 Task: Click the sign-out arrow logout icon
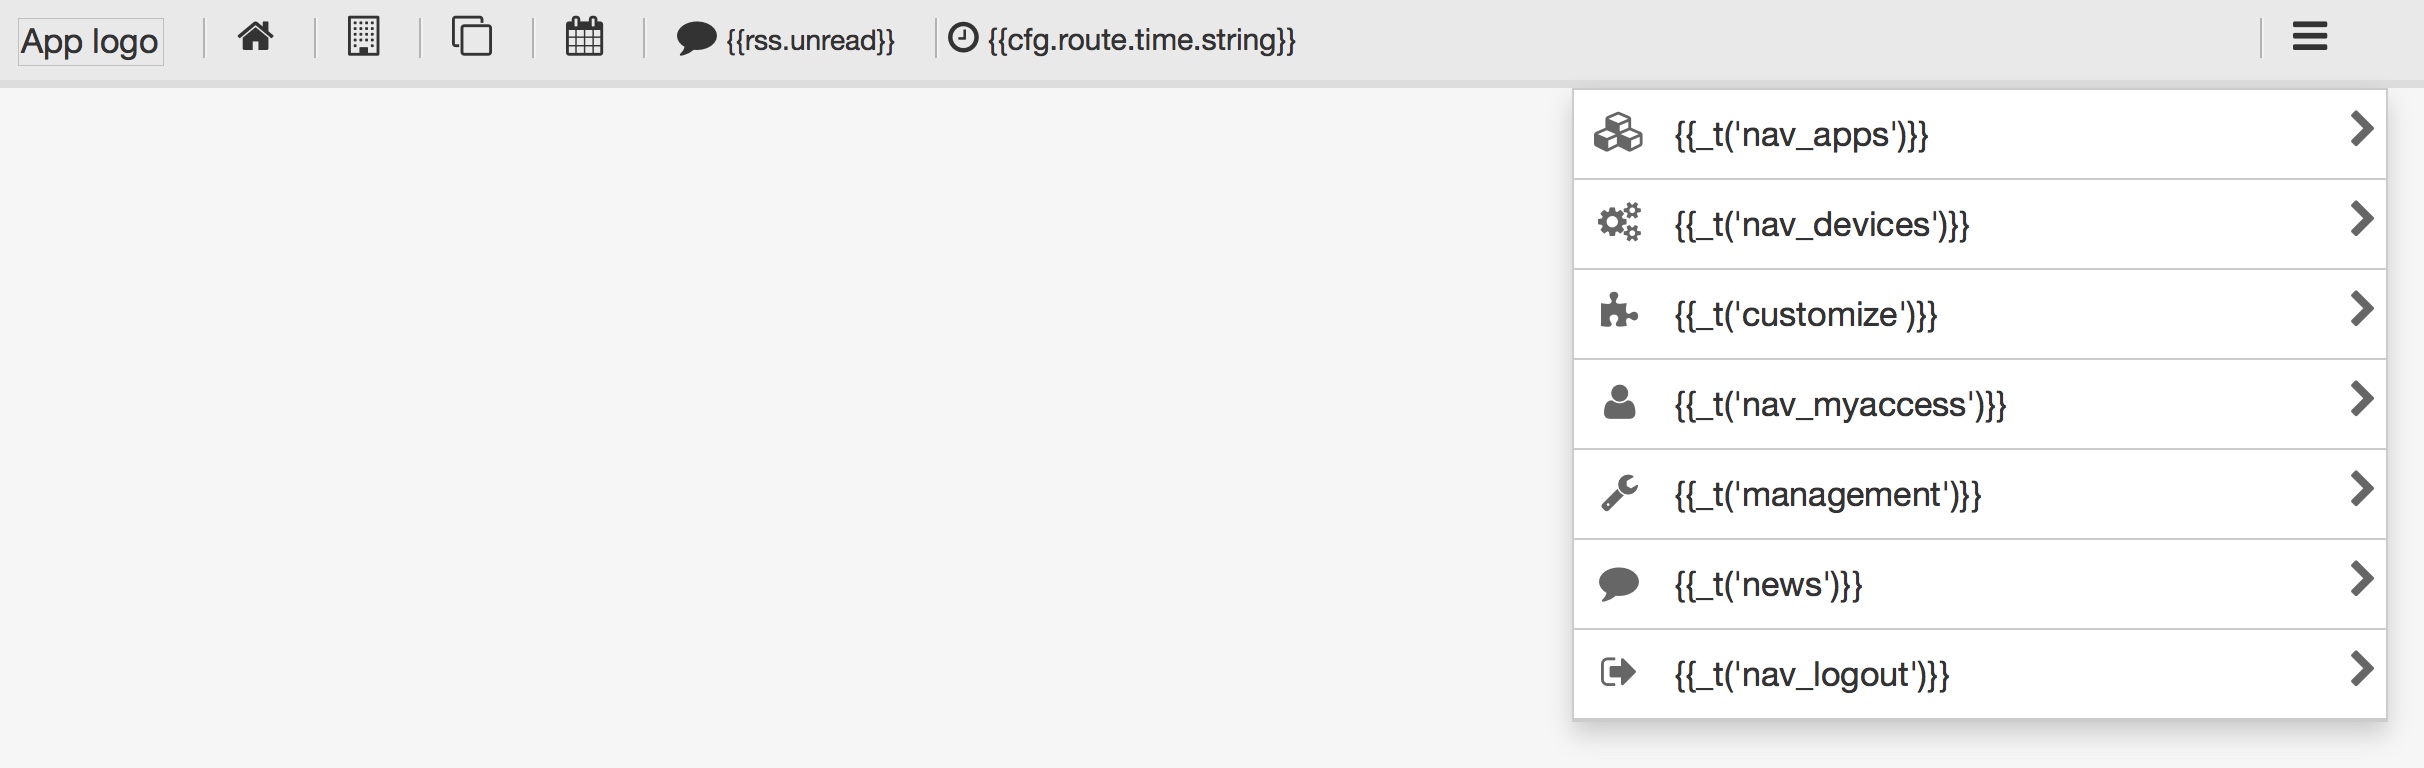[1618, 672]
